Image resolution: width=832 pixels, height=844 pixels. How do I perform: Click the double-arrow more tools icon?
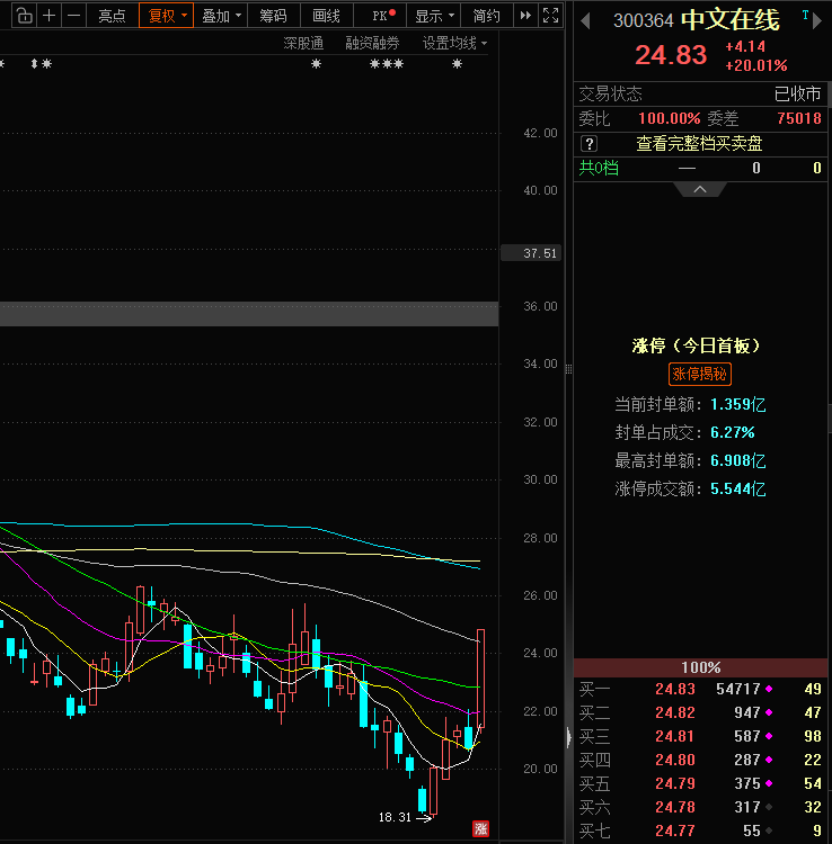525,16
